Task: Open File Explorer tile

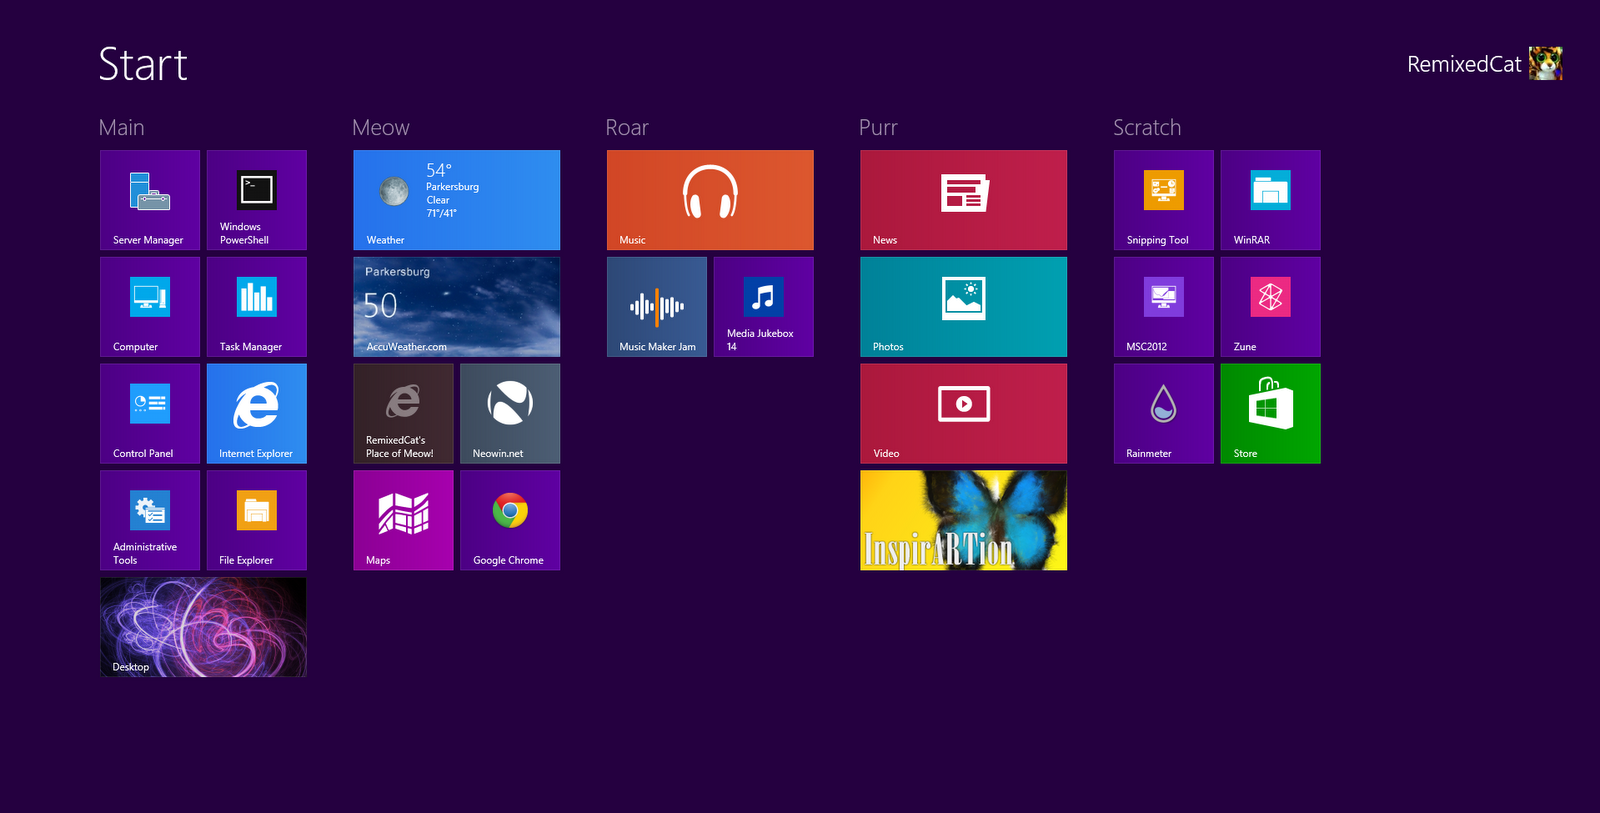Action: pos(257,520)
